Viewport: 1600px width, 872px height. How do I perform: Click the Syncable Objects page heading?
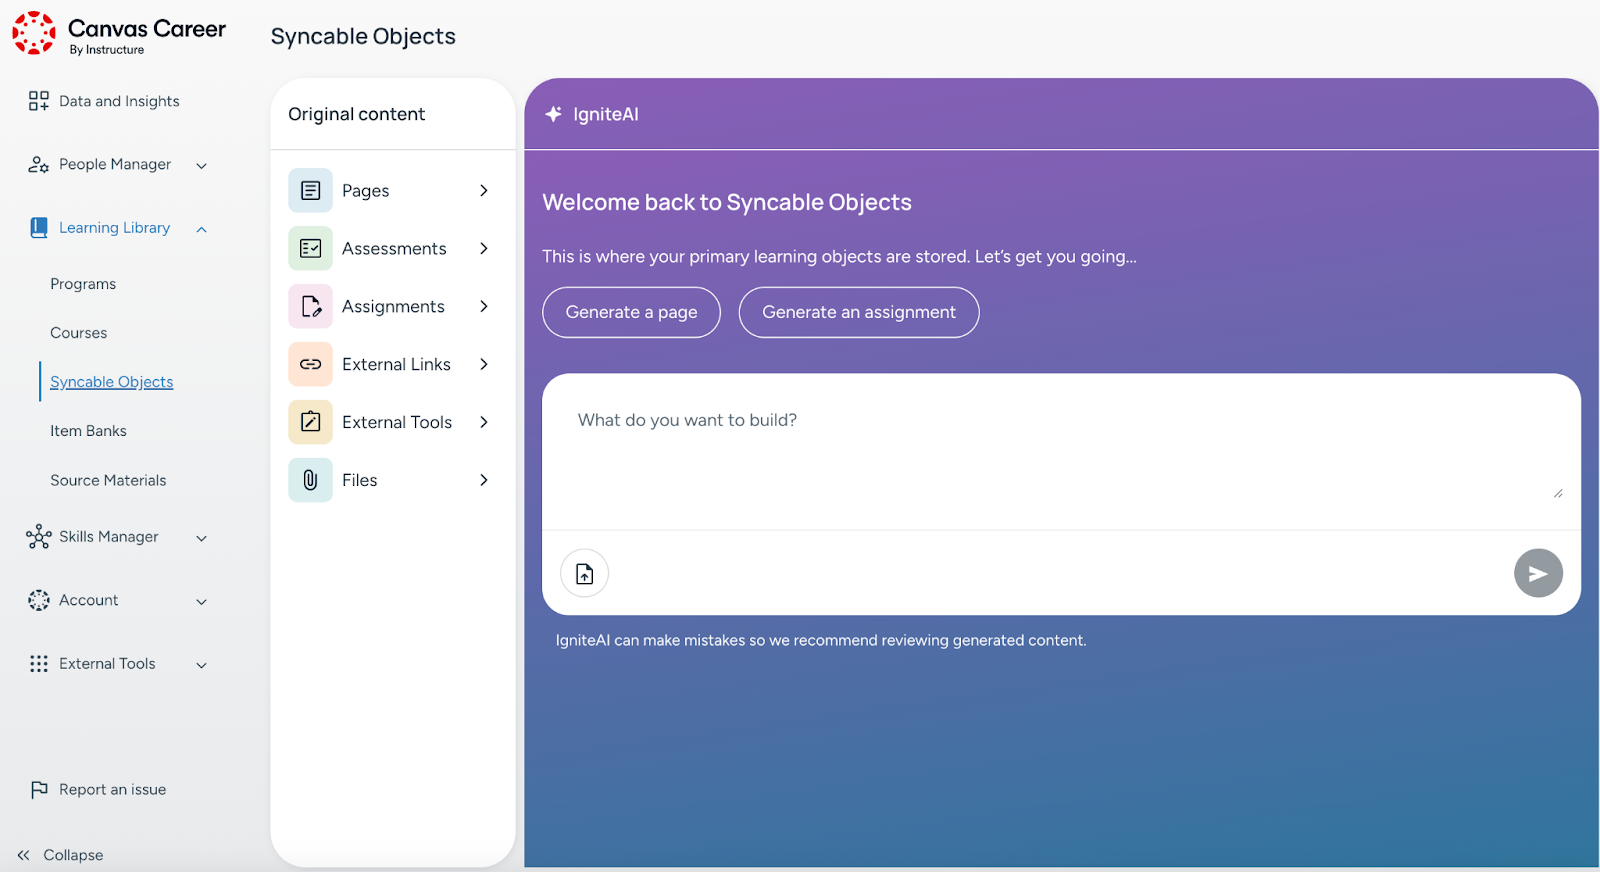click(x=363, y=36)
